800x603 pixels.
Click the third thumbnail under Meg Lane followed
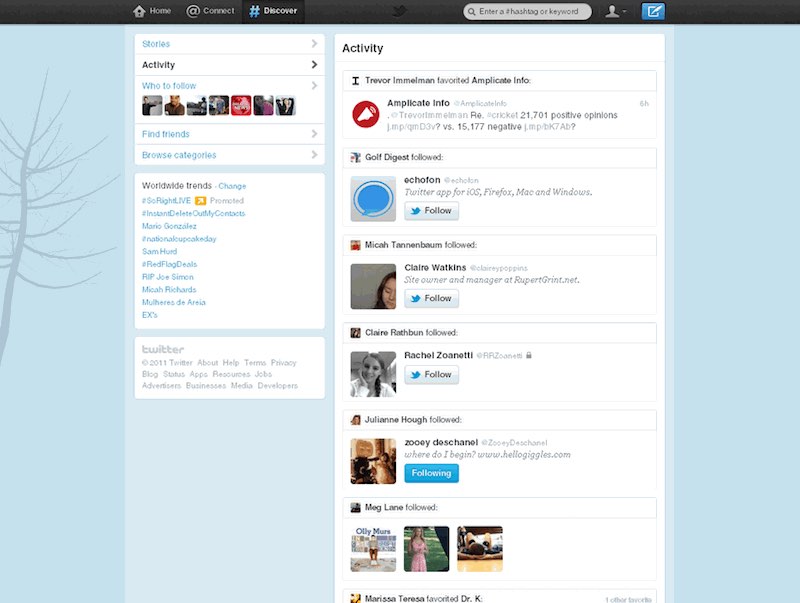coord(480,549)
